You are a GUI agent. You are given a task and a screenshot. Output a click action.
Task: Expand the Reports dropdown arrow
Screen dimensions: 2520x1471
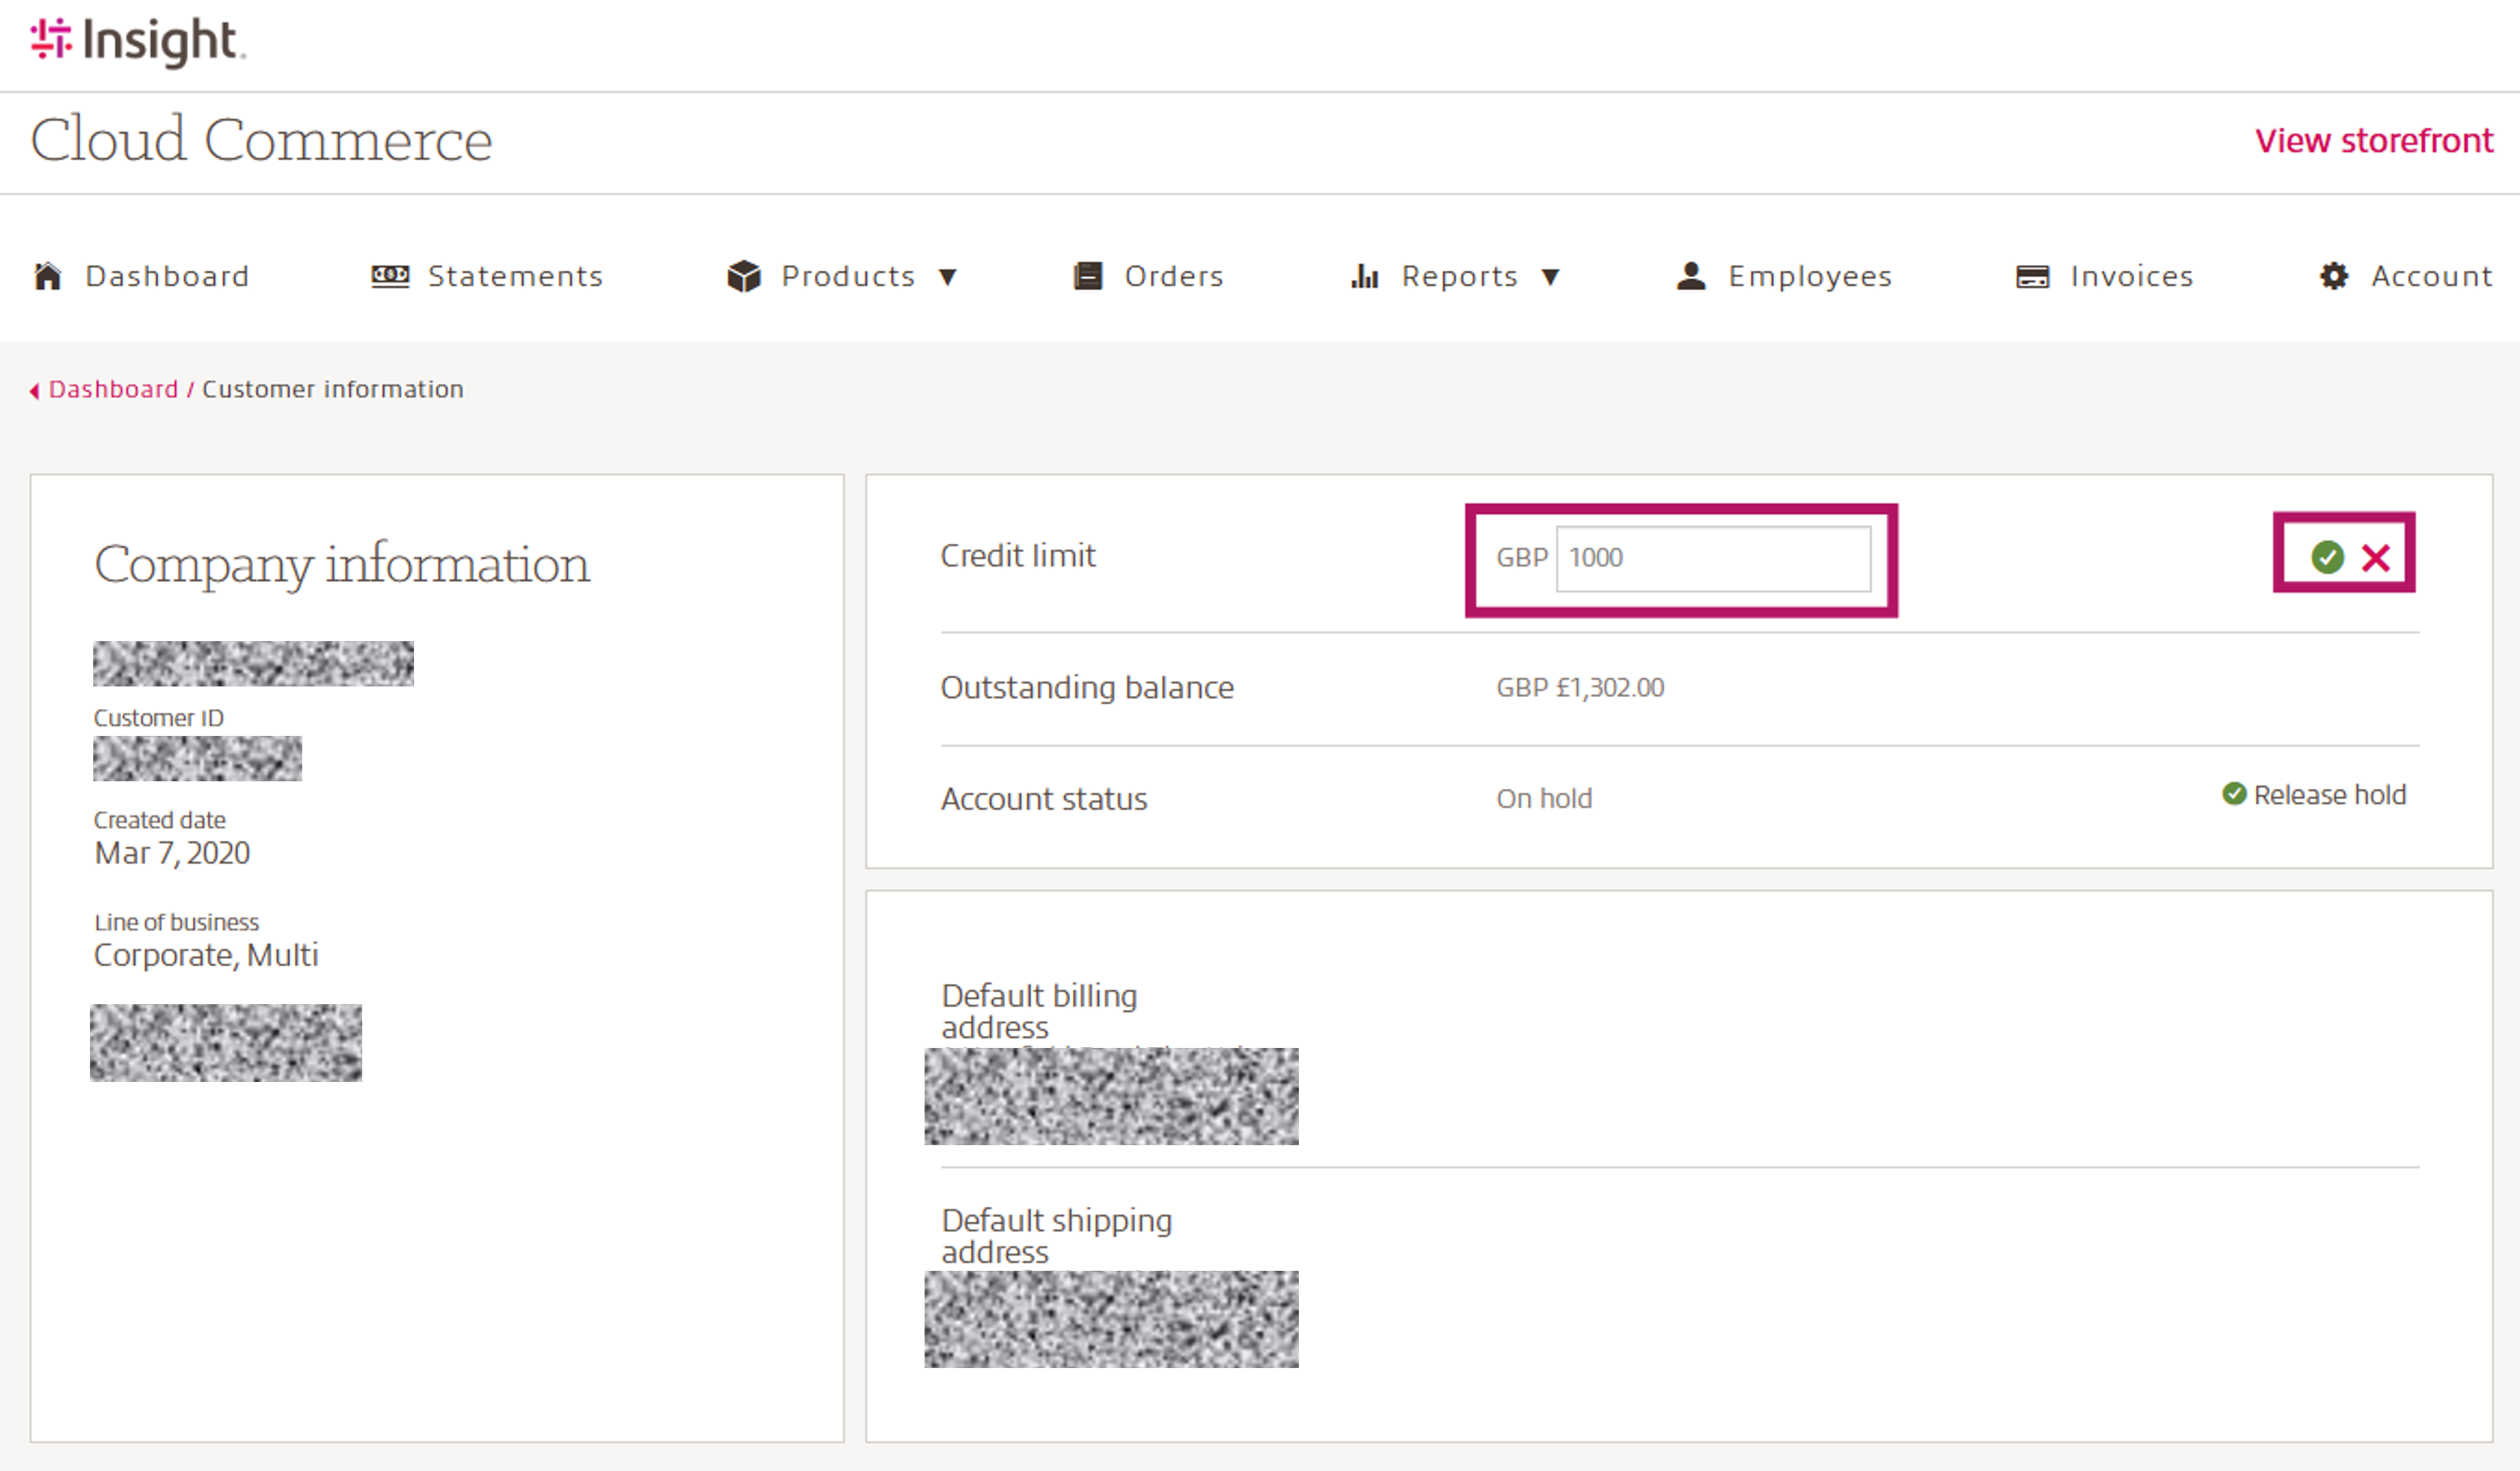pyautogui.click(x=1550, y=277)
